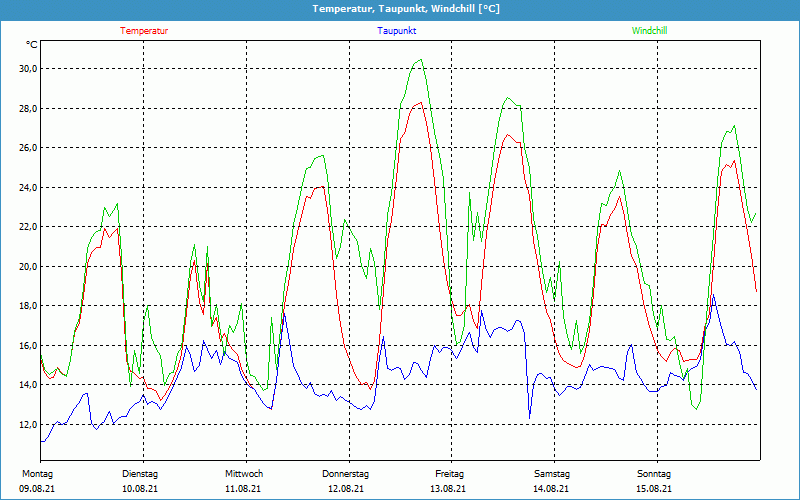Click the '10.08.21' date label
800x500 pixels.
140,489
